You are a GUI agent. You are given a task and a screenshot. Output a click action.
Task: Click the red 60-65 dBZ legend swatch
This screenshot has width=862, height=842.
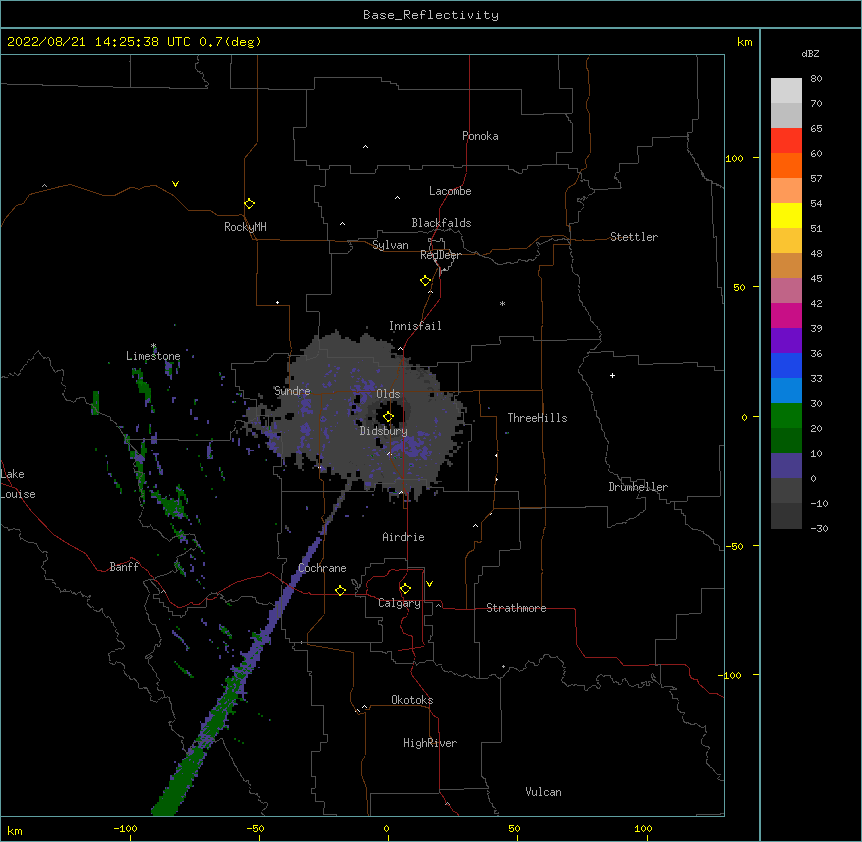click(786, 141)
